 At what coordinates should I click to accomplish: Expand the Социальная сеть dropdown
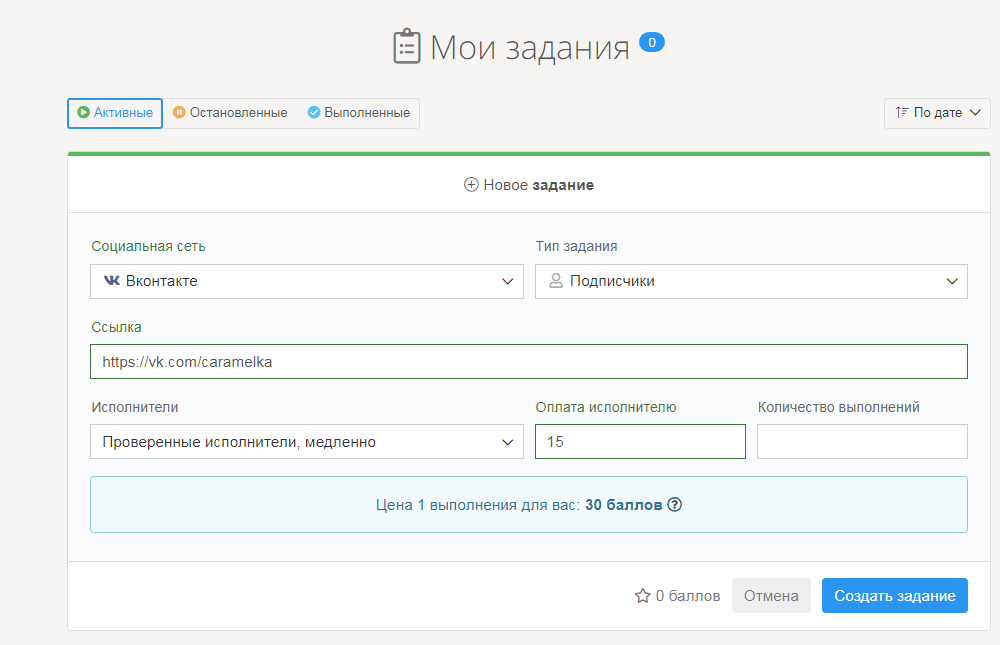tap(307, 281)
